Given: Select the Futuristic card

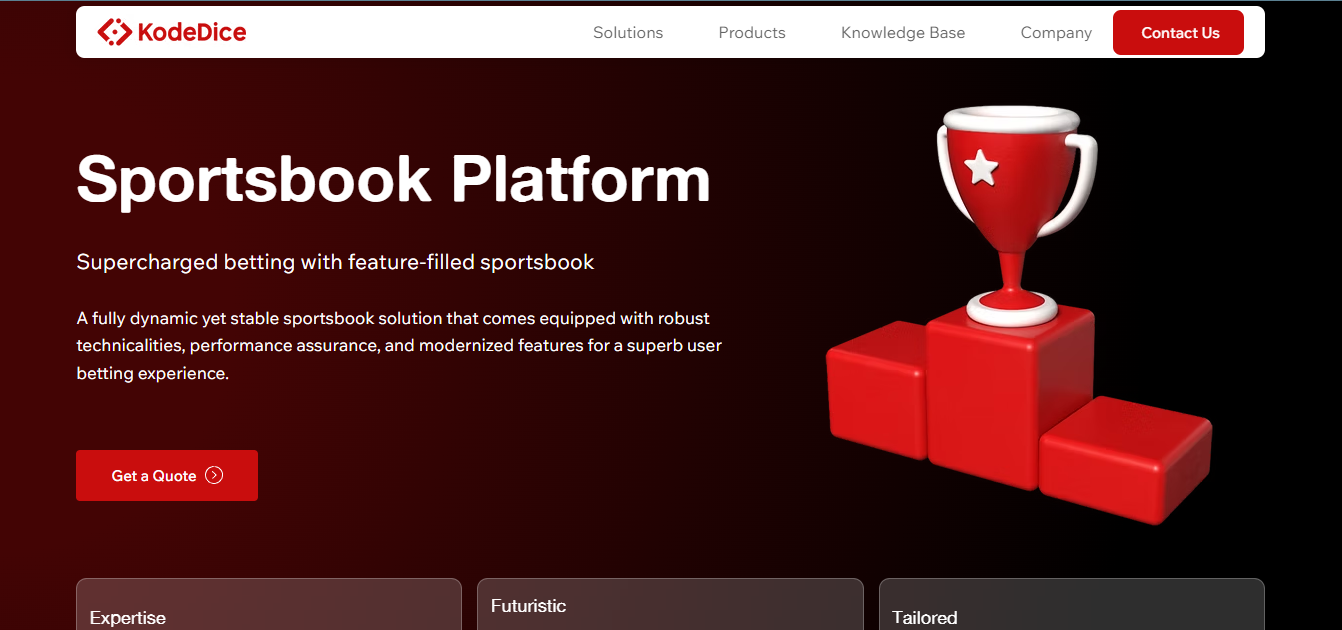Looking at the screenshot, I should [670, 604].
